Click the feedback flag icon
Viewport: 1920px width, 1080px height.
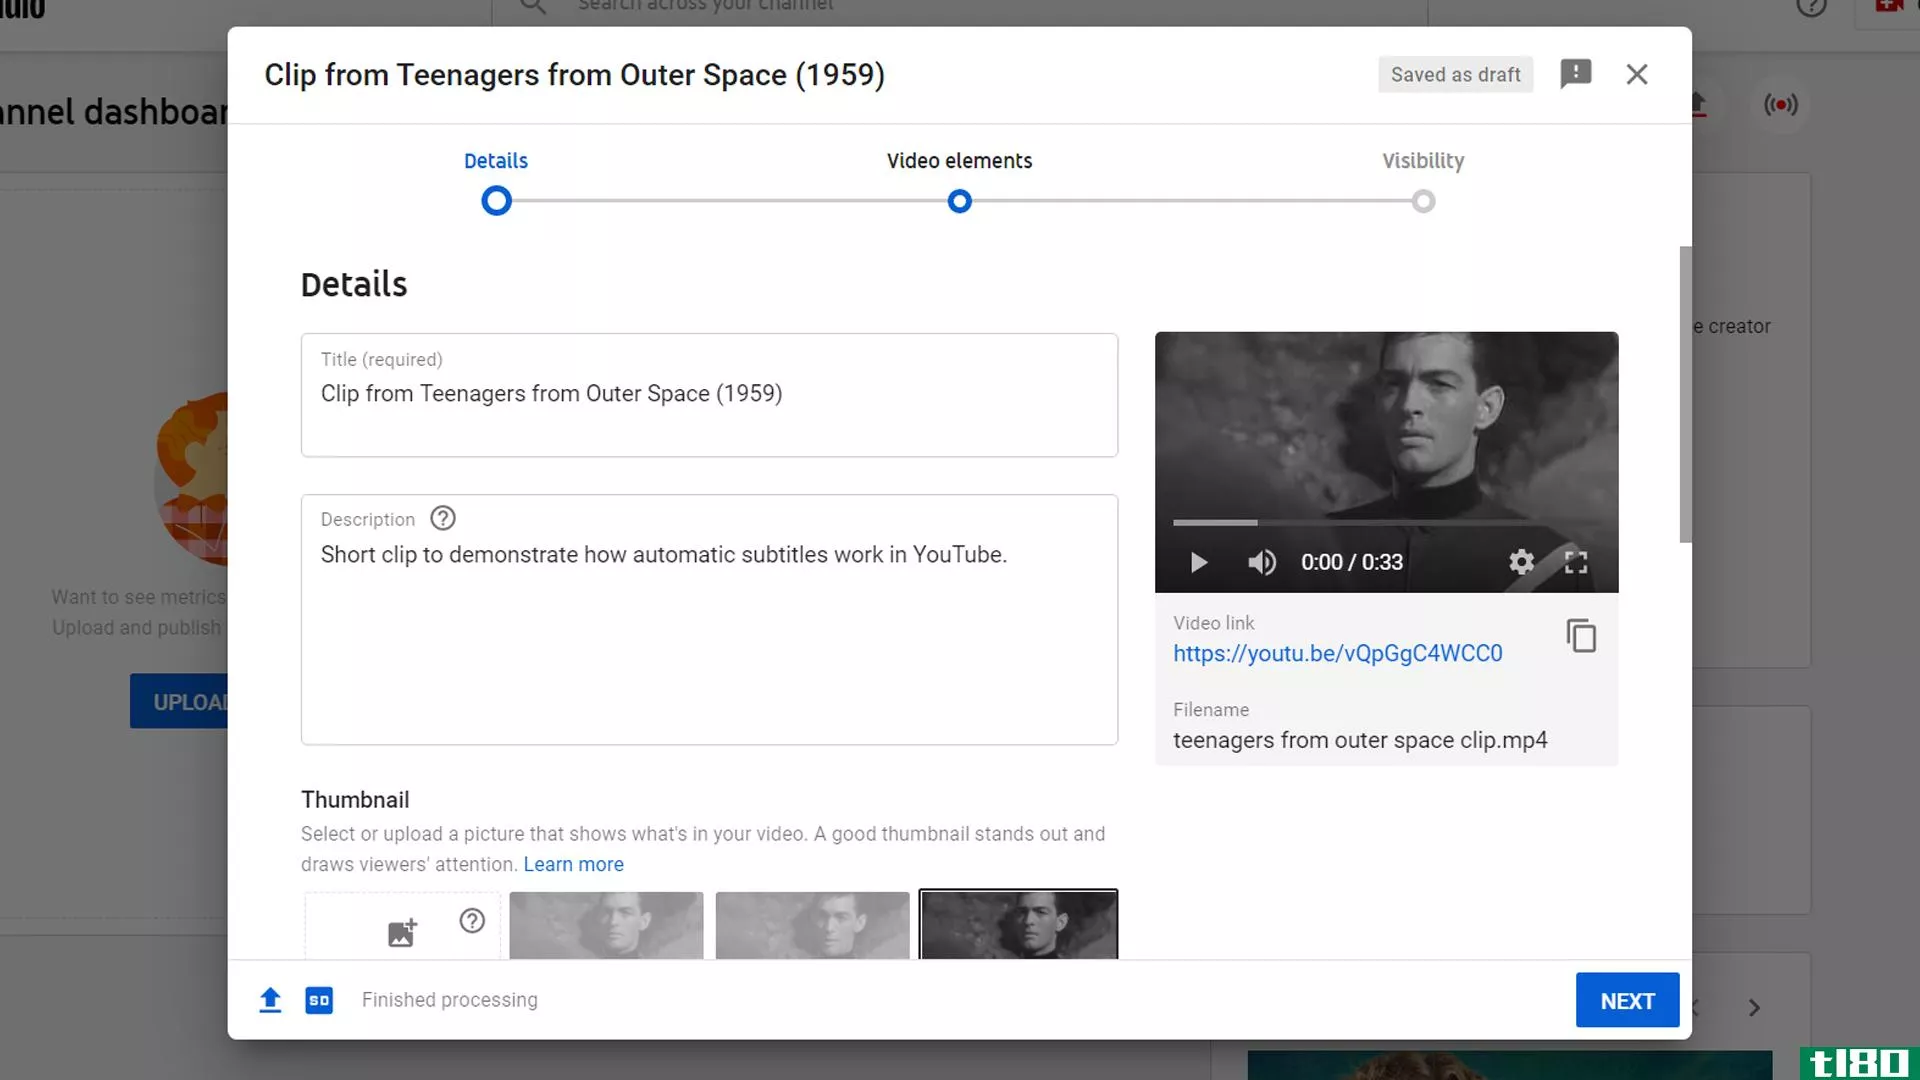[x=1576, y=73]
